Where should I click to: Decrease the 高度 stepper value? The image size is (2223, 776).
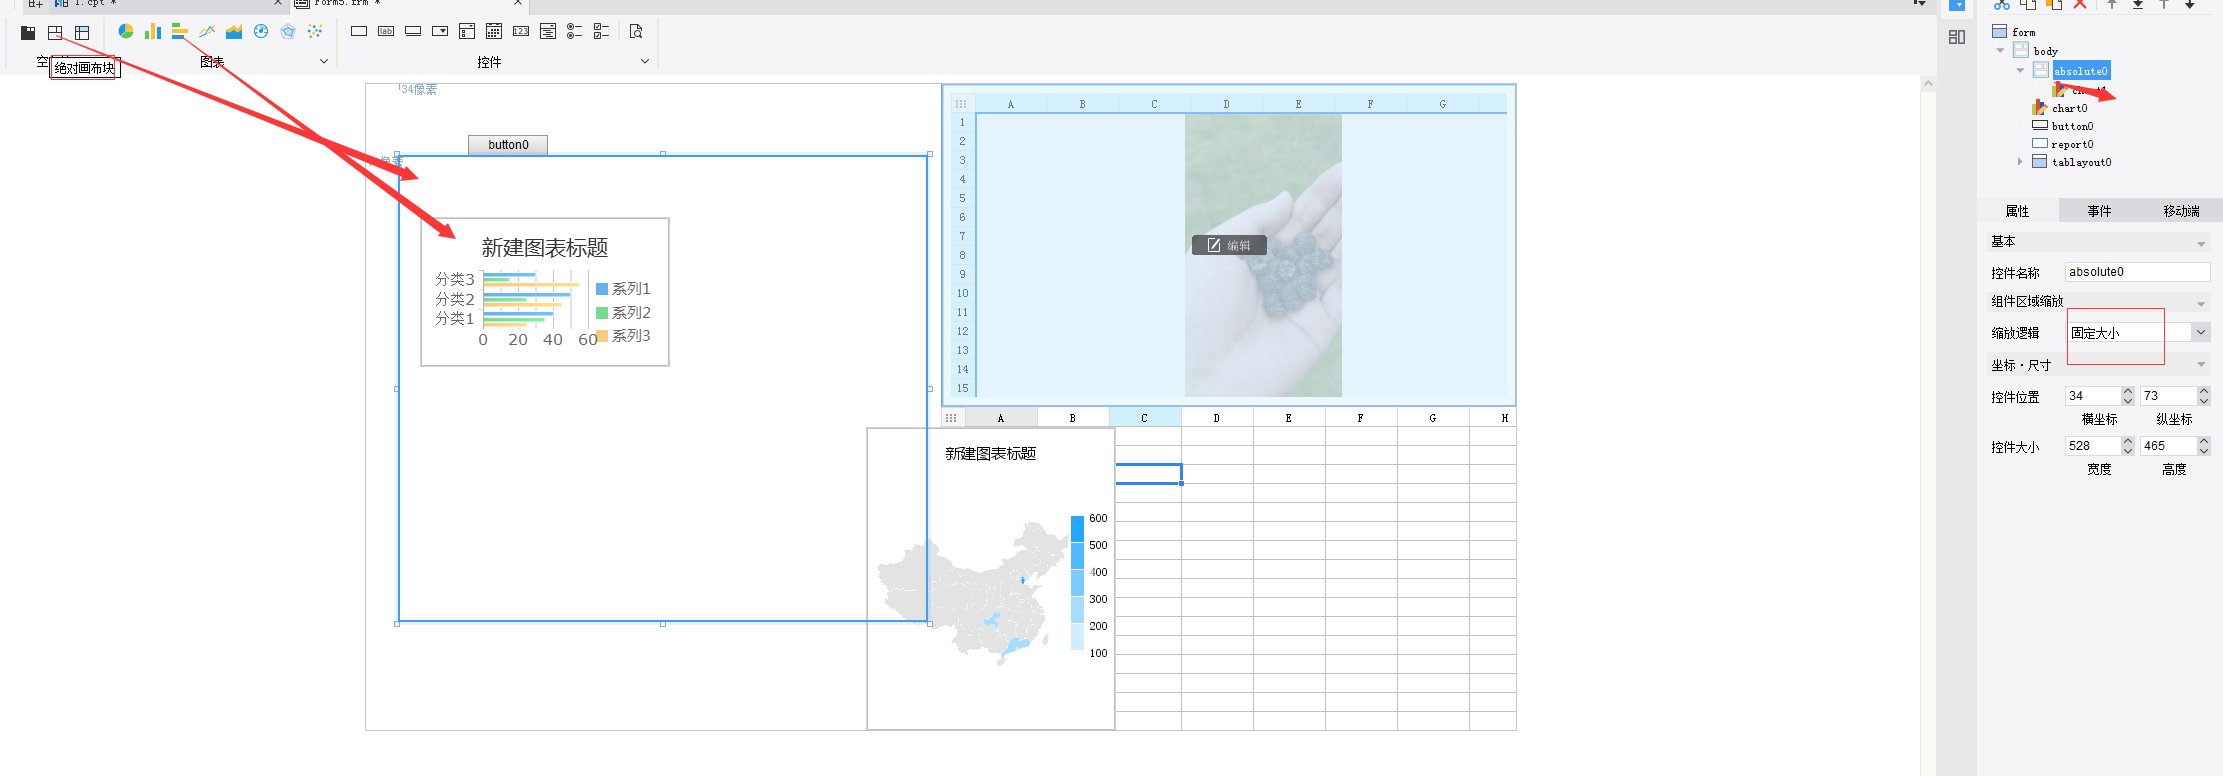pos(2204,450)
